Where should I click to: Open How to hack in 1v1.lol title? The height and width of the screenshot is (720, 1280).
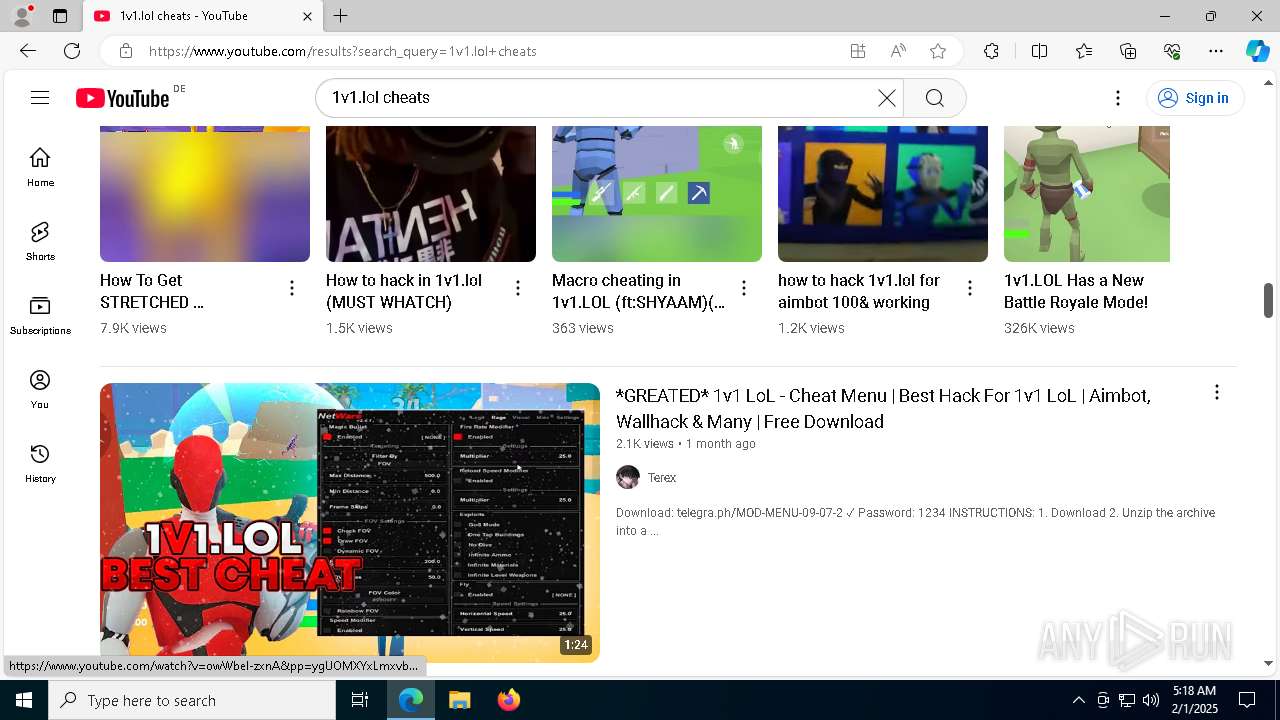coord(404,291)
